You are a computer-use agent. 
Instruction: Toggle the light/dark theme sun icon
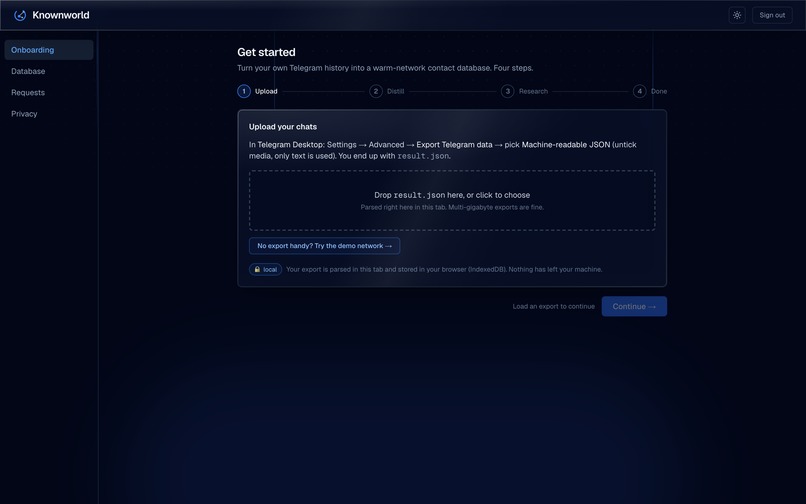pyautogui.click(x=737, y=15)
